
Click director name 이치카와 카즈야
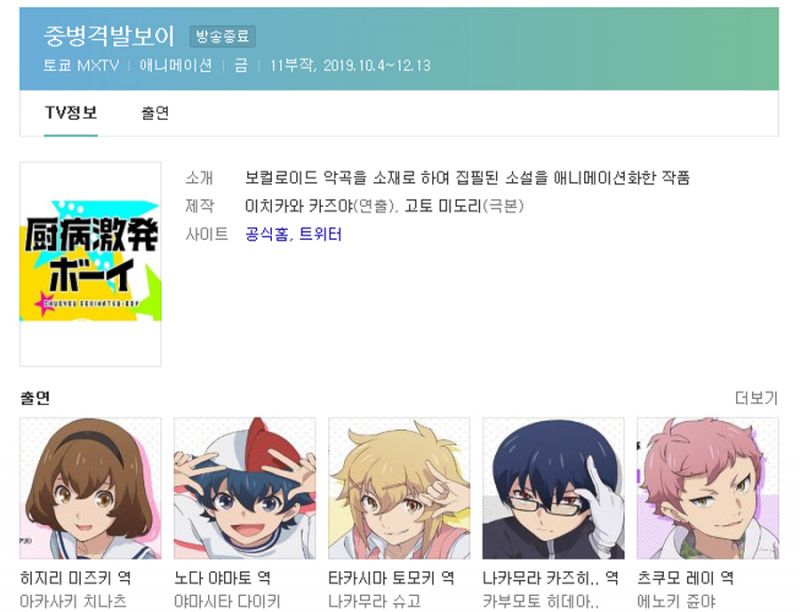(x=299, y=206)
